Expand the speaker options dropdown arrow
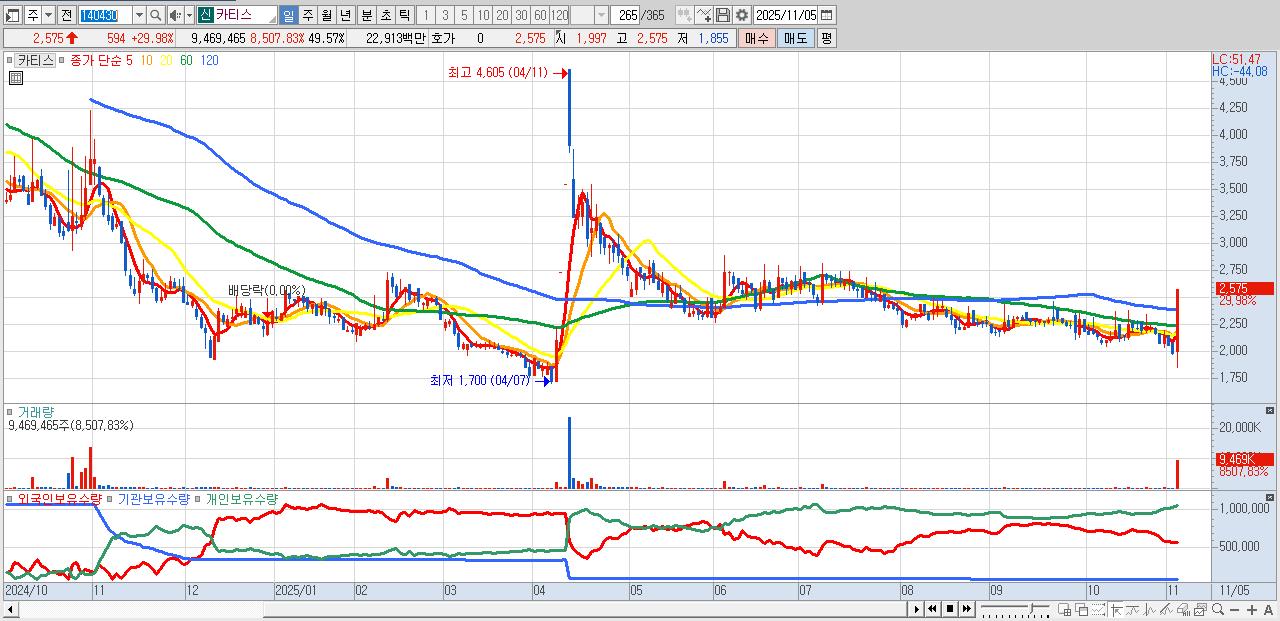1280x621 pixels. (189, 16)
